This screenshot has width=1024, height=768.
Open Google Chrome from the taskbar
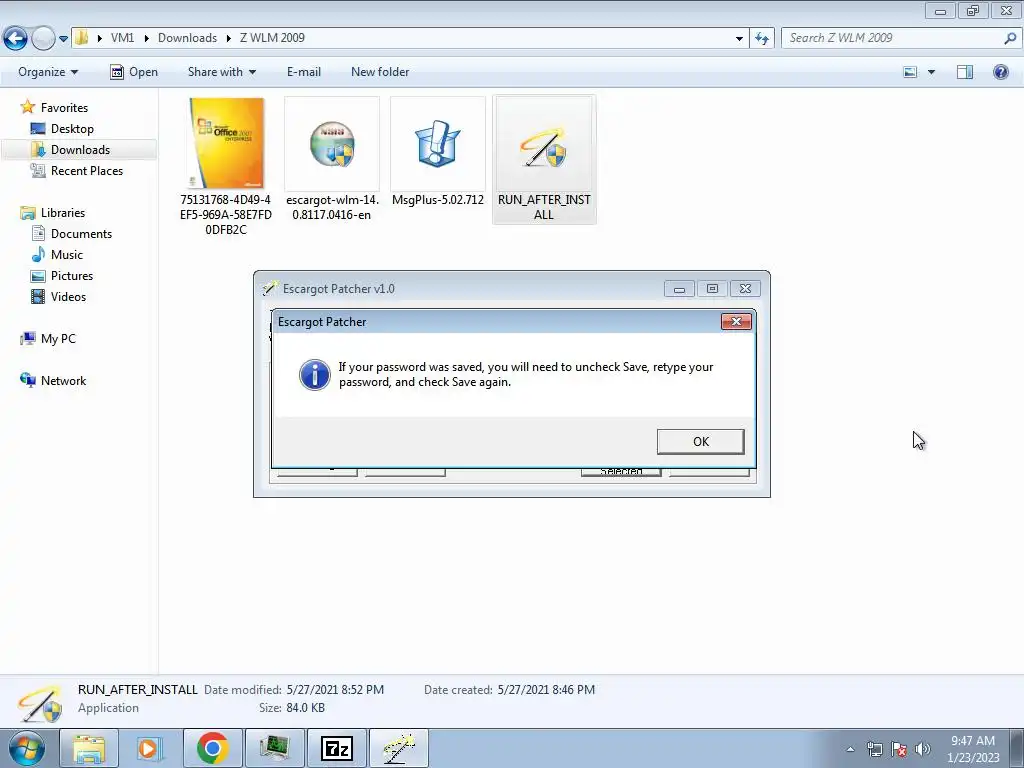(x=212, y=748)
